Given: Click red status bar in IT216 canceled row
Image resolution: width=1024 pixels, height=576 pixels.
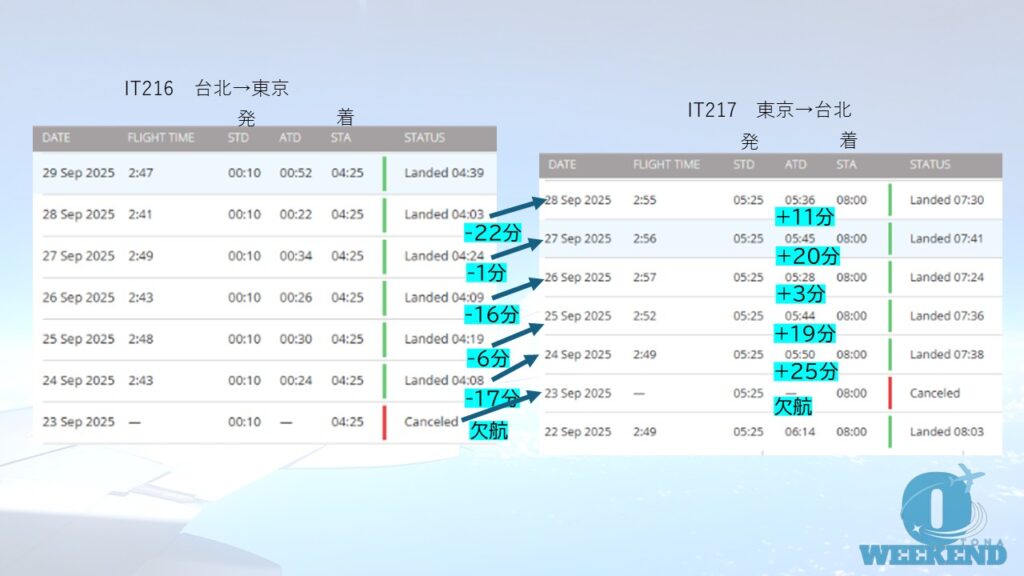Looking at the screenshot, I should [384, 422].
